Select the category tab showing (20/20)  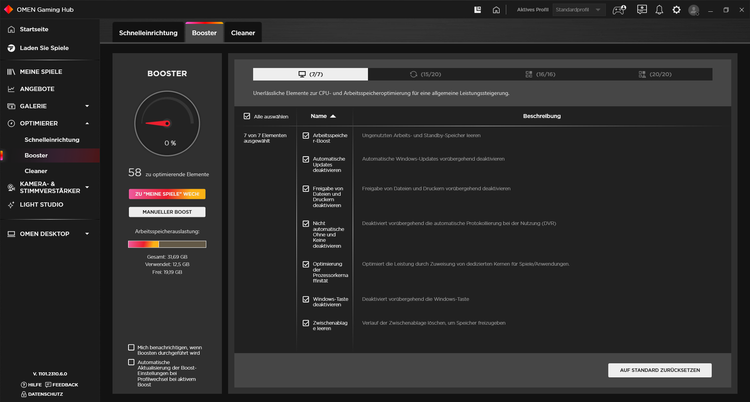click(x=655, y=74)
